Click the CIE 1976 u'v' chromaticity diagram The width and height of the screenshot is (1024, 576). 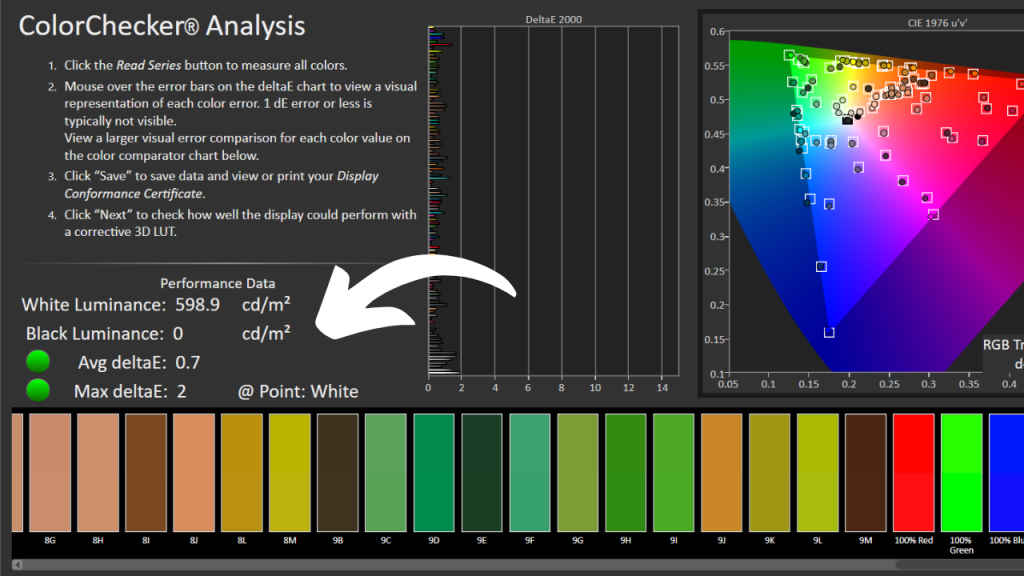pos(876,202)
